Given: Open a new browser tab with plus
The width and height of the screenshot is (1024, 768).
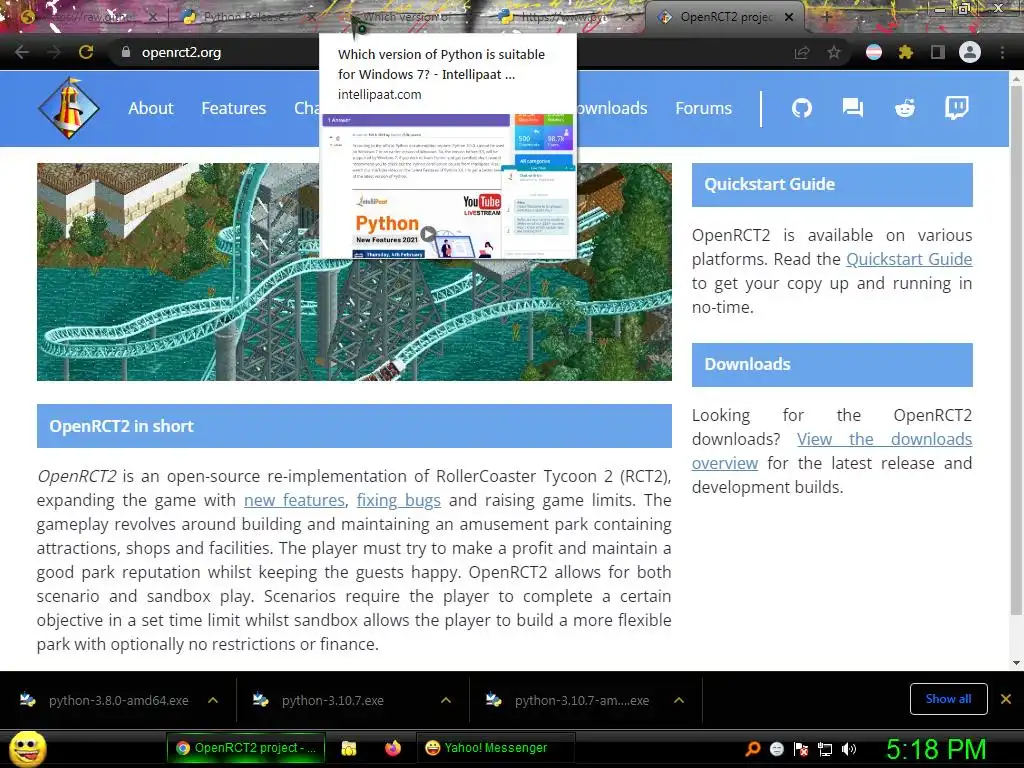Looking at the screenshot, I should point(827,17).
